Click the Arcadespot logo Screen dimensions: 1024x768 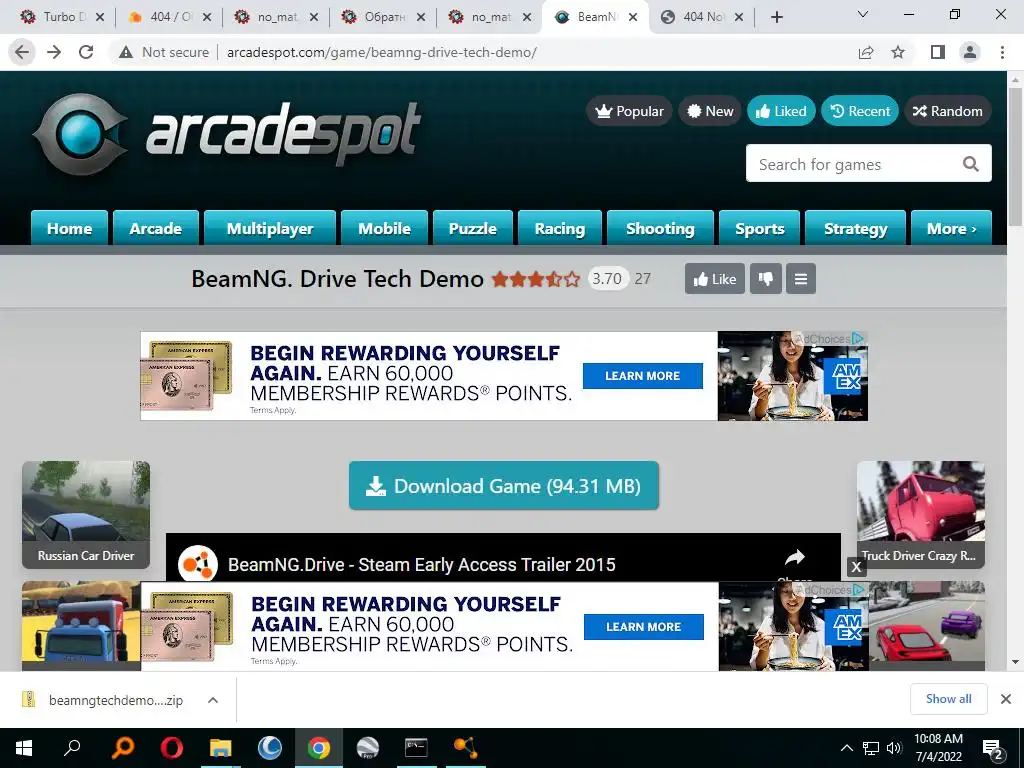click(x=227, y=134)
